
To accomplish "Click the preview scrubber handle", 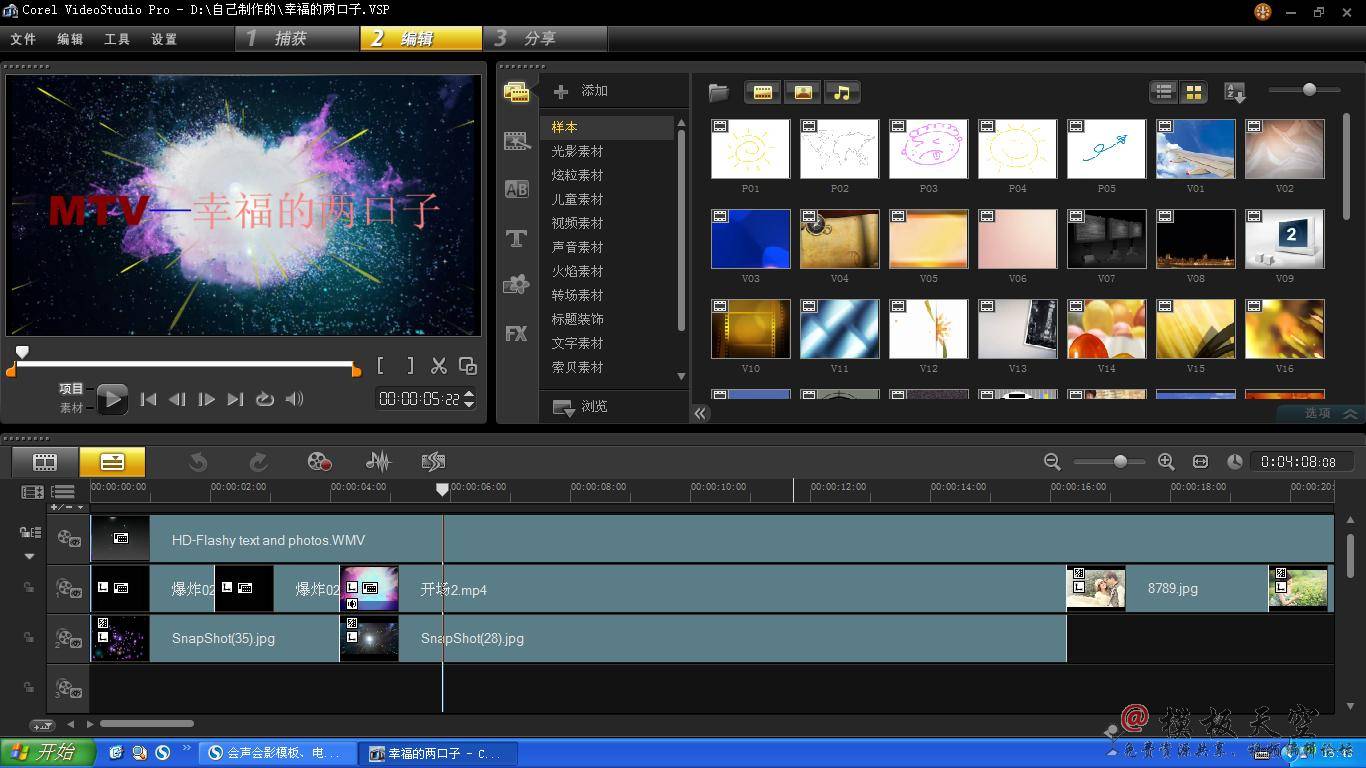I will click(x=22, y=352).
